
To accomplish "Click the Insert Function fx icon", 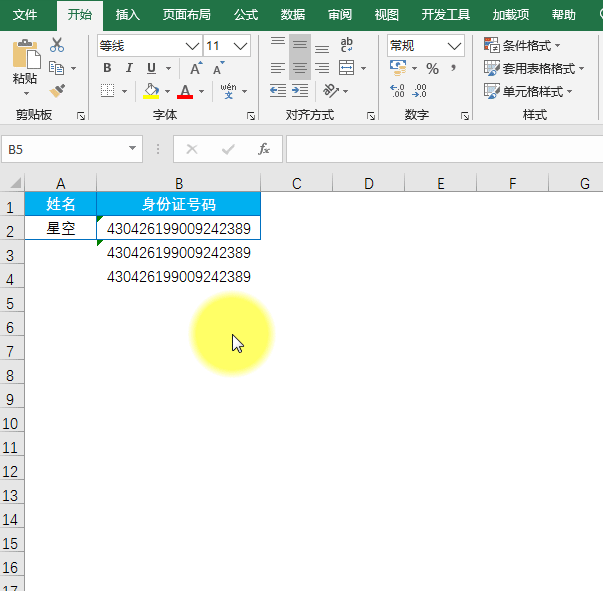I will pyautogui.click(x=264, y=149).
